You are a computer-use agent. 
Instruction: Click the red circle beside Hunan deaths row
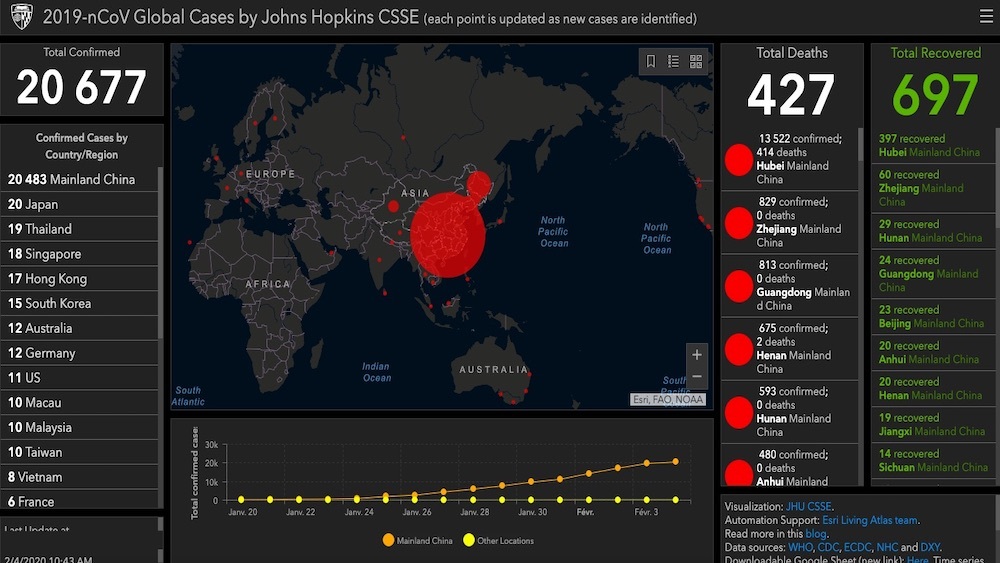(x=739, y=412)
